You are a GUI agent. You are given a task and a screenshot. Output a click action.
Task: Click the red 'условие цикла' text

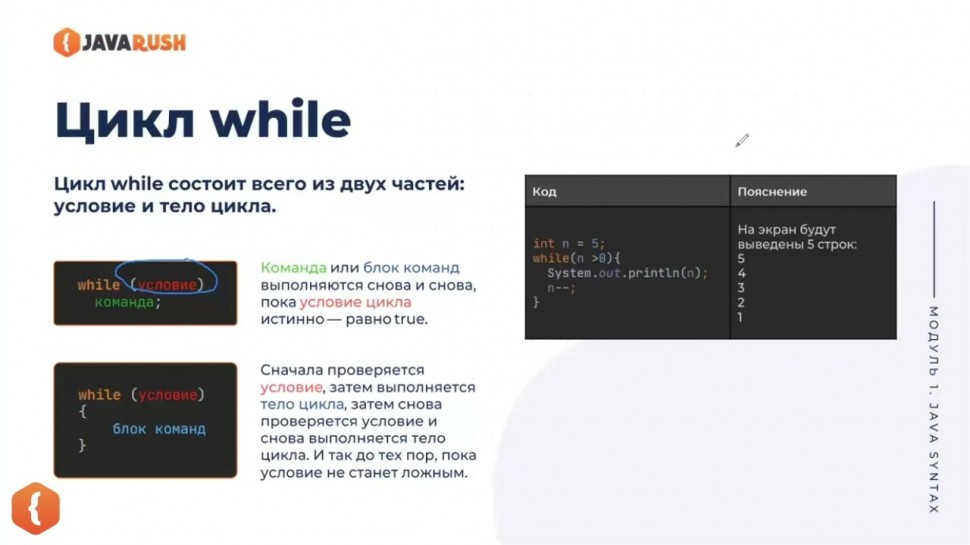[x=355, y=302]
